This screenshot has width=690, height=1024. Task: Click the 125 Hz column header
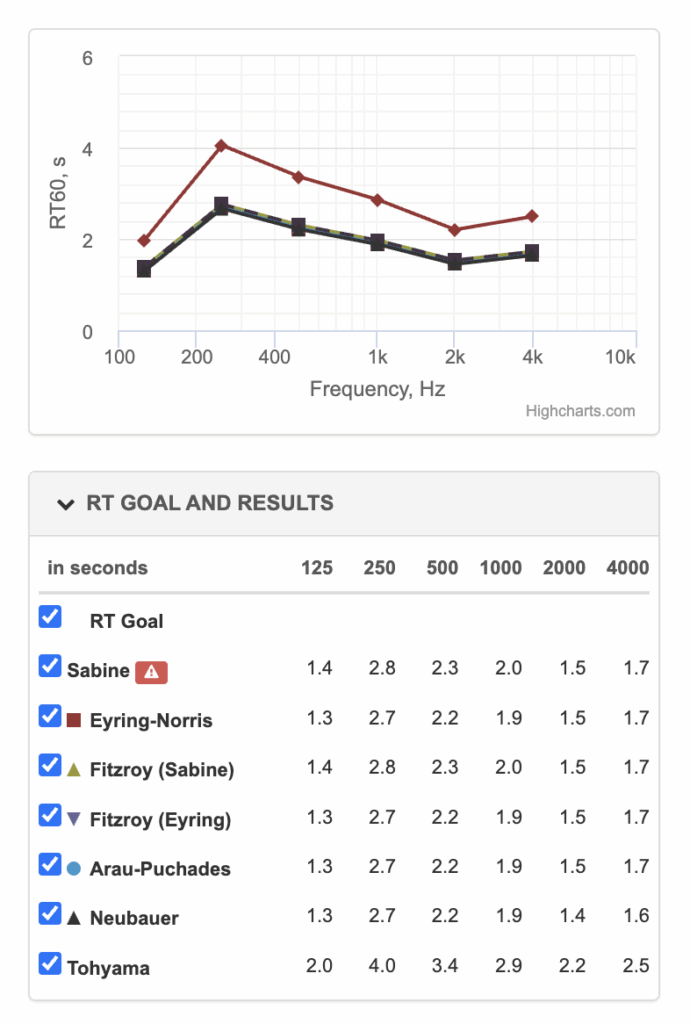[x=317, y=568]
